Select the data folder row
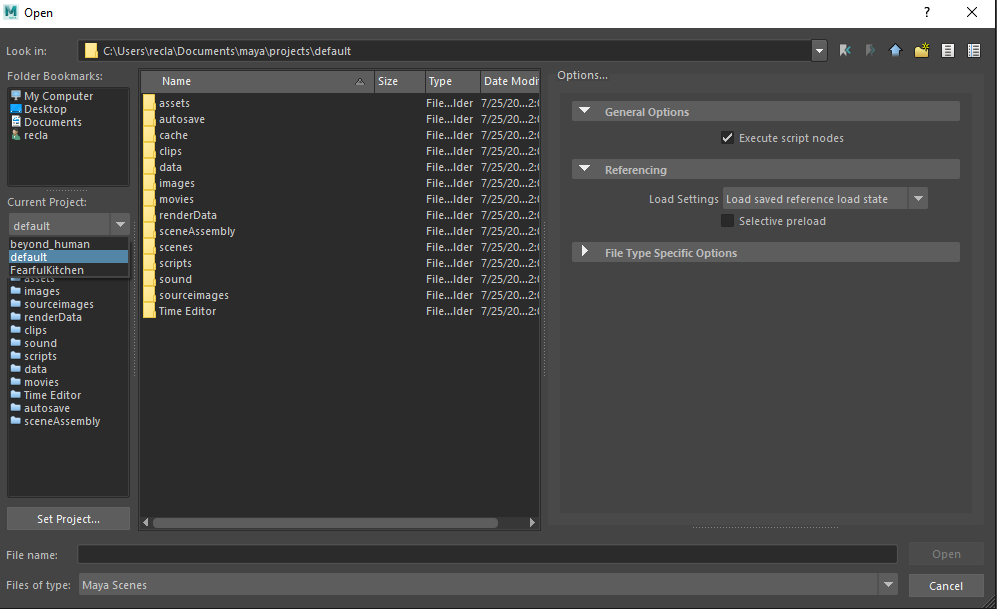The image size is (997, 609). click(340, 167)
